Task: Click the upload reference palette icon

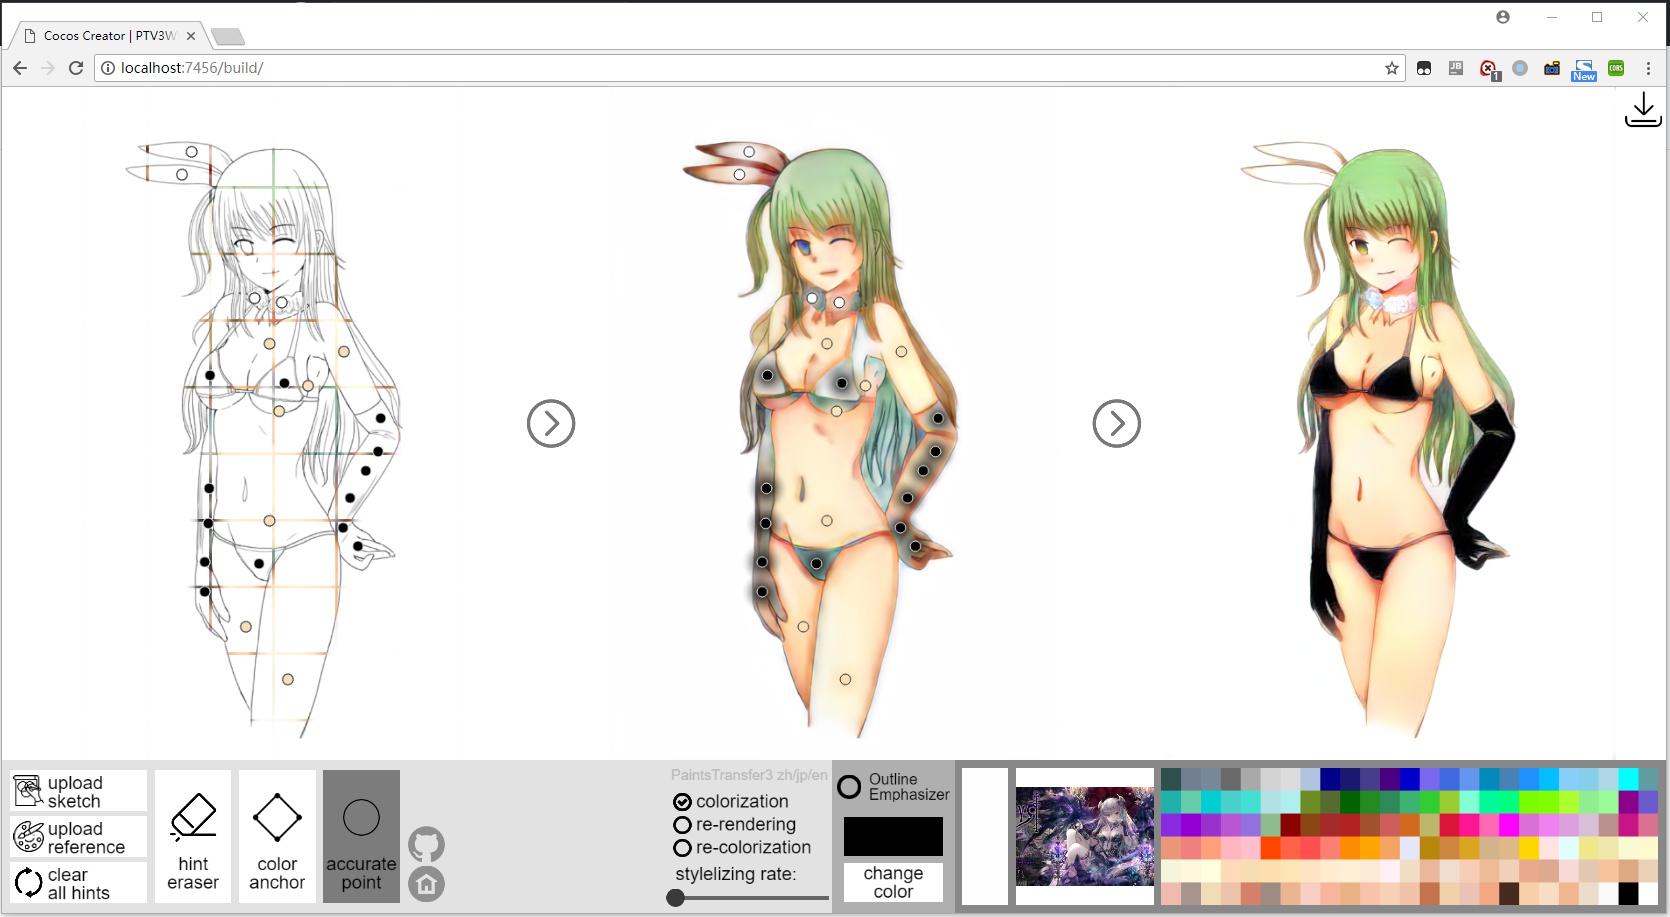Action: pyautogui.click(x=28, y=836)
